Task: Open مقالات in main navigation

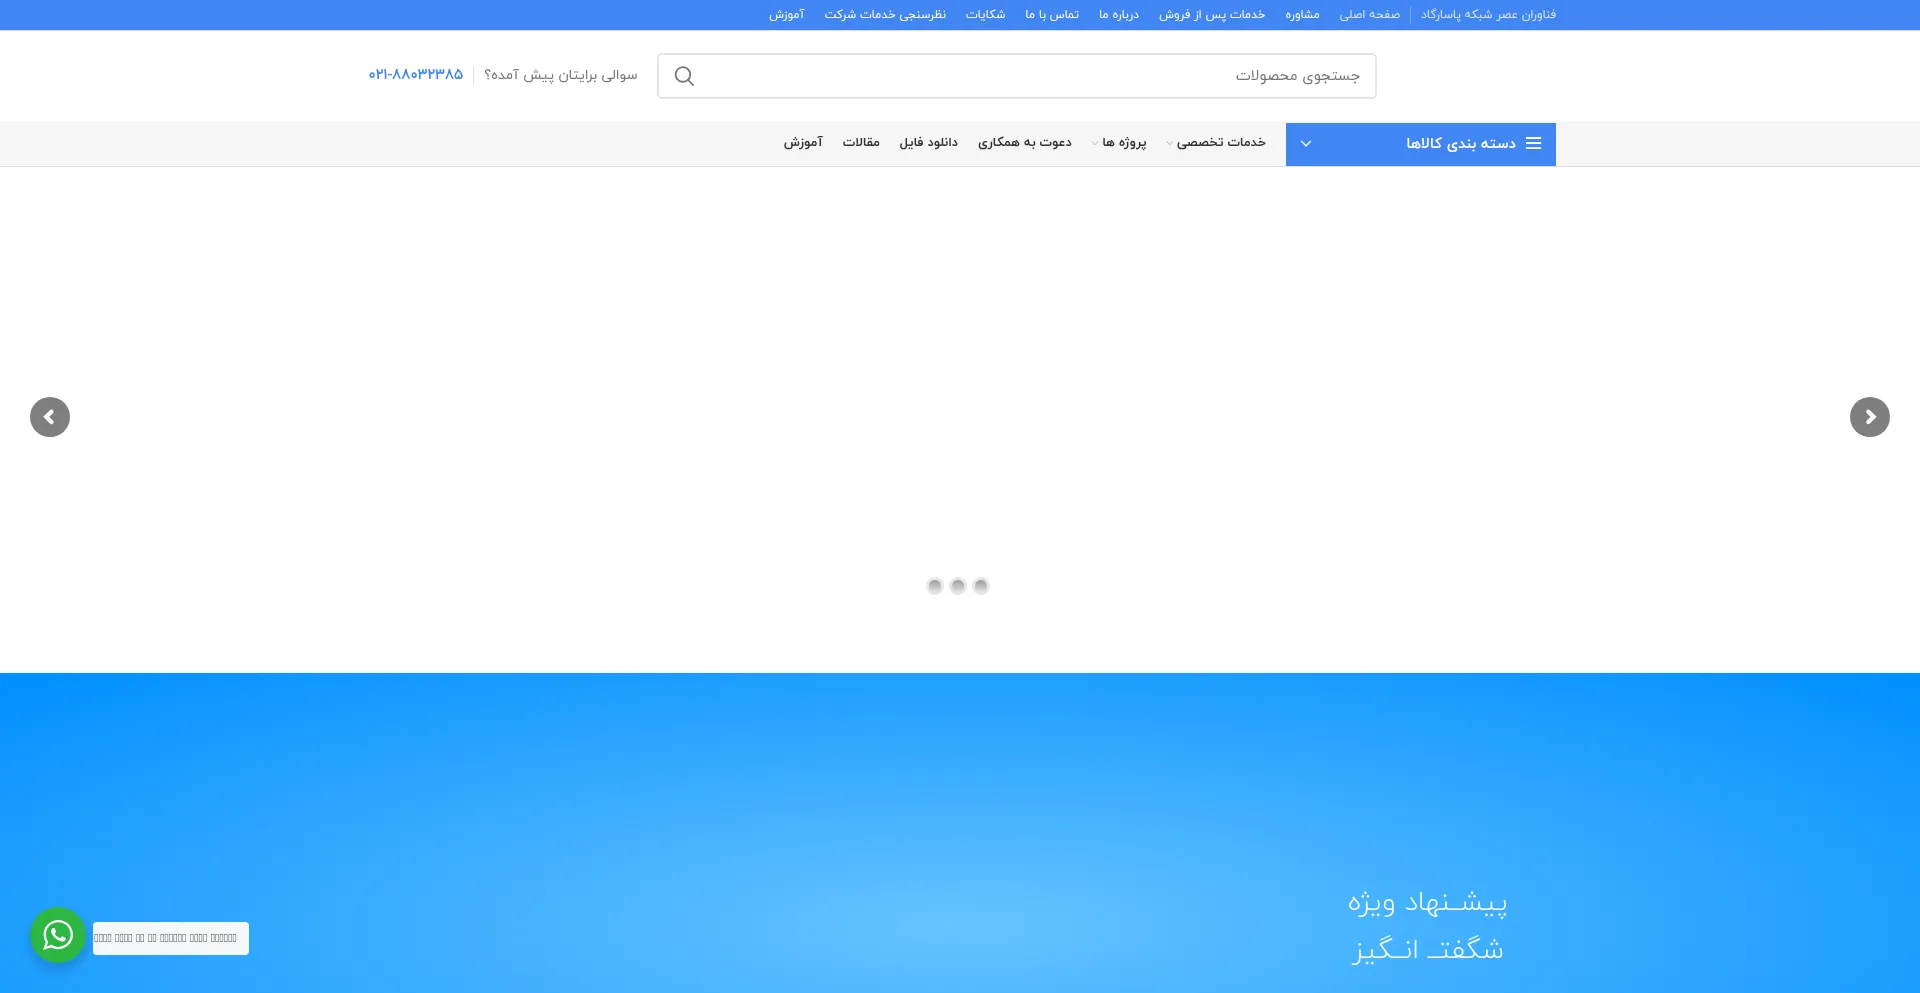Action: (x=860, y=143)
